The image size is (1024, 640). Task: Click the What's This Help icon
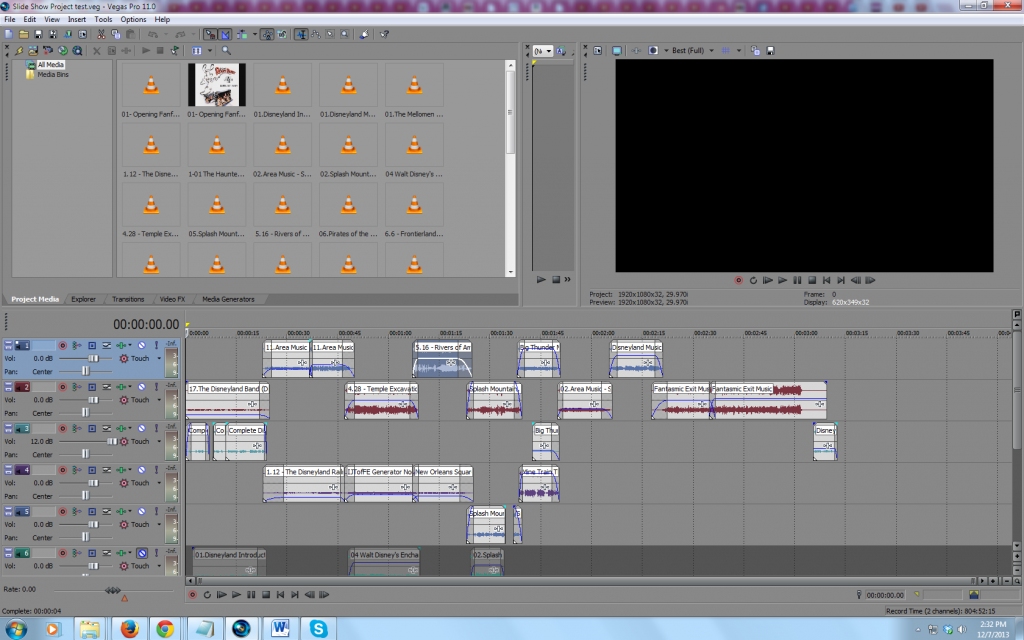384,34
